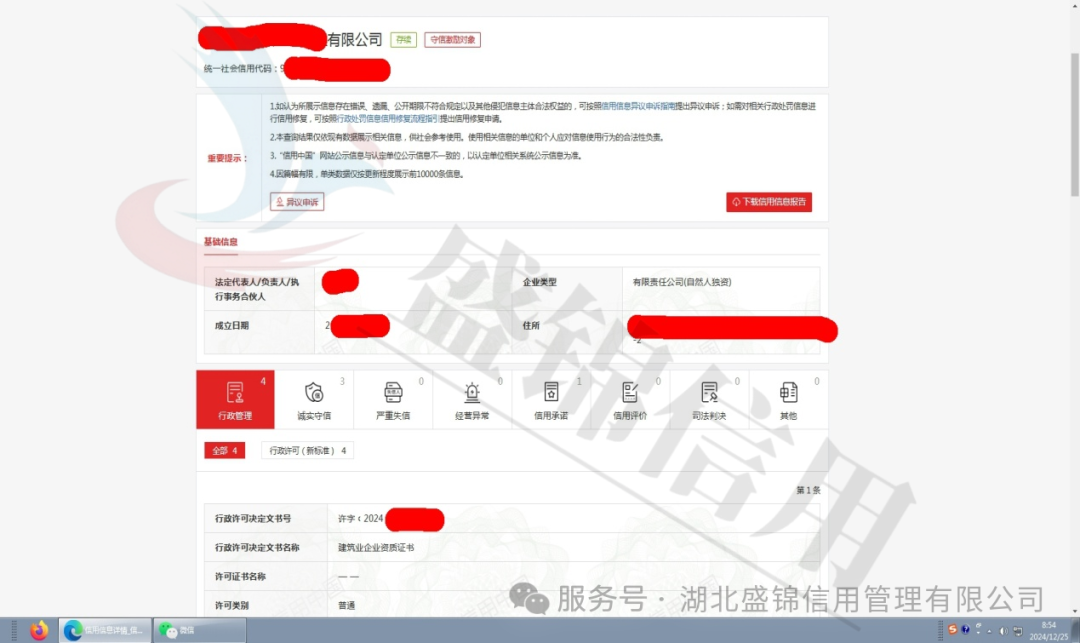The height and width of the screenshot is (643, 1080).
Task: Click the 企业类型 label
Action: (x=539, y=282)
